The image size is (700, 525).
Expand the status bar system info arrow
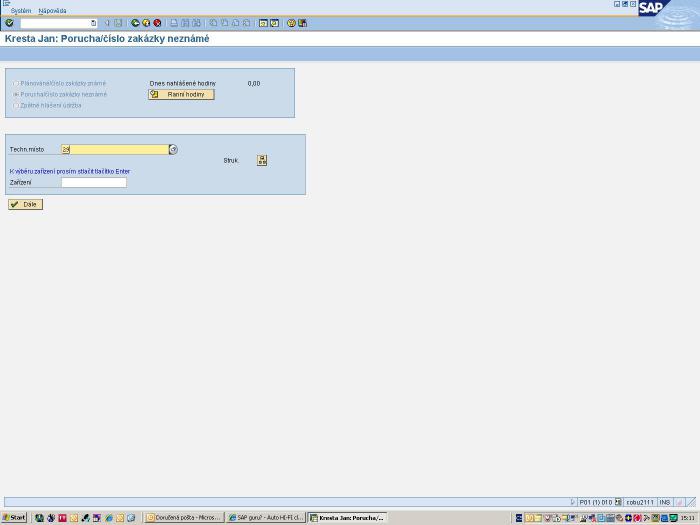point(573,502)
